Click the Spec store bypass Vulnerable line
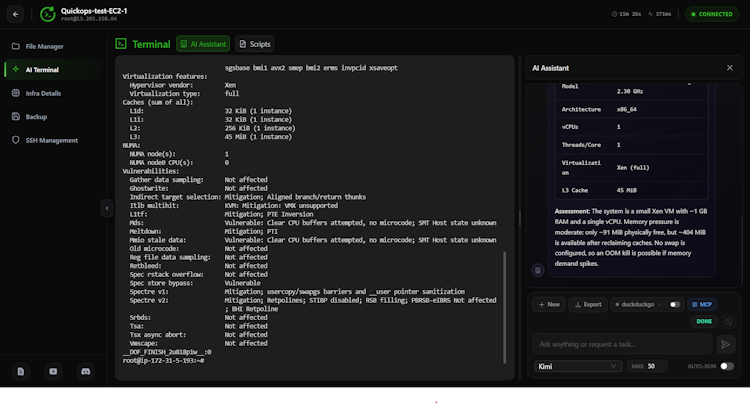 tap(195, 283)
